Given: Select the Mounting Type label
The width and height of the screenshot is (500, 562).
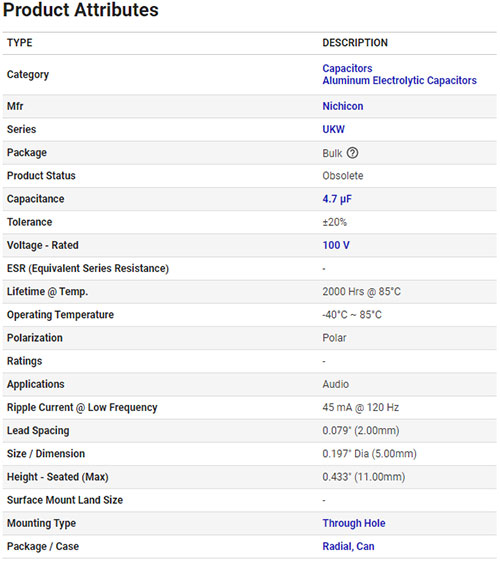Looking at the screenshot, I should (x=42, y=523).
